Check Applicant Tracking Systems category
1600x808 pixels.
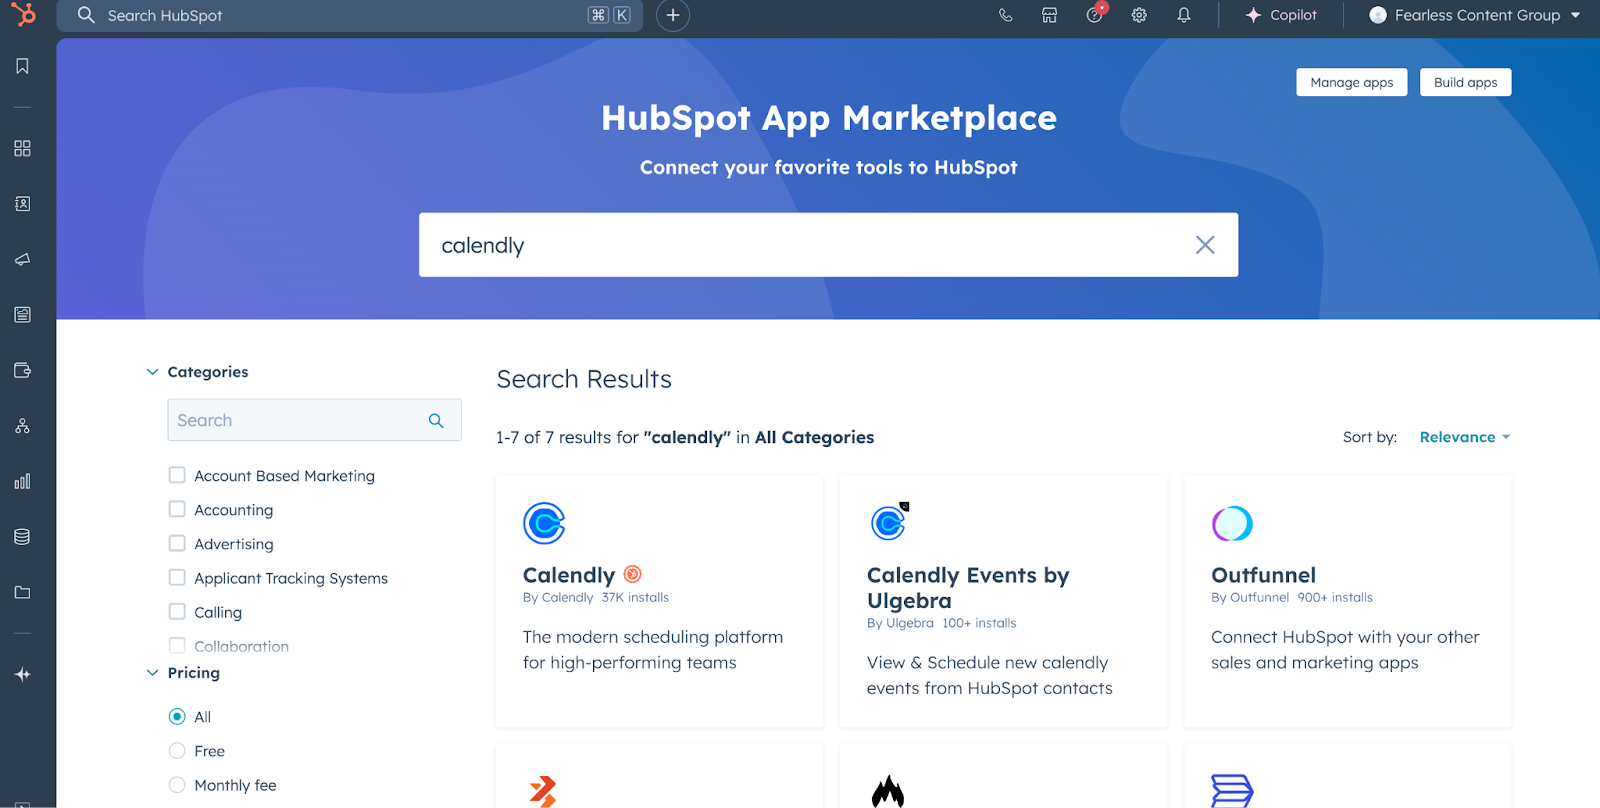coord(177,577)
